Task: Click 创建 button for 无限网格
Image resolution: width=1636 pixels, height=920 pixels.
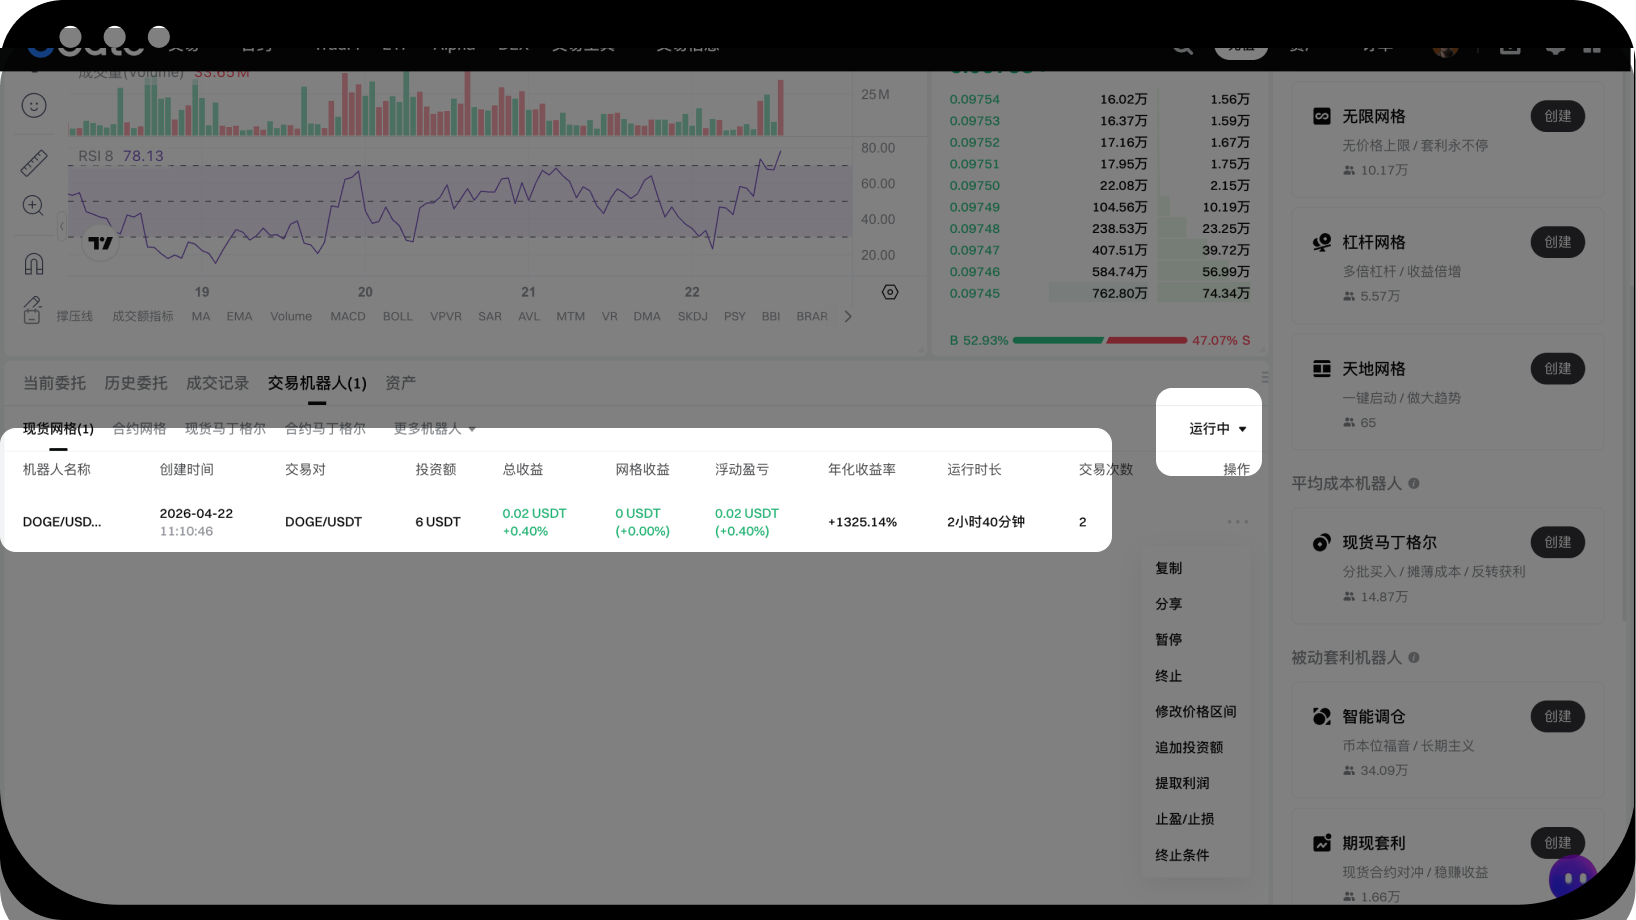Action: click(x=1557, y=117)
